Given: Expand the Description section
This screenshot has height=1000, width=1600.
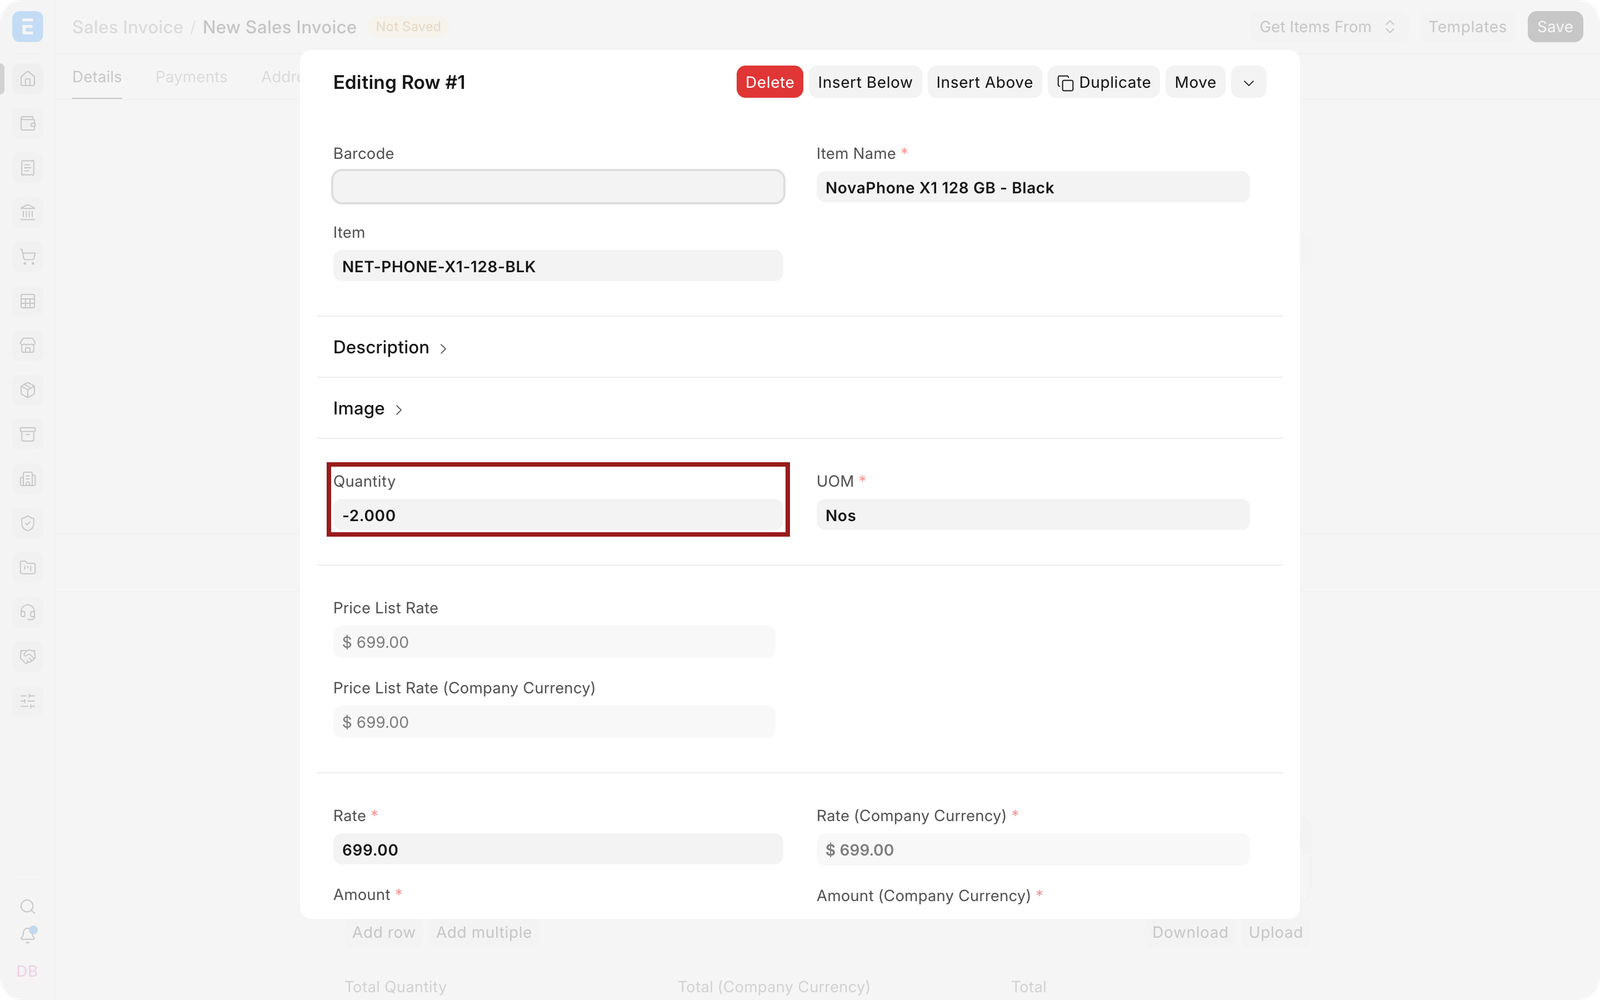Looking at the screenshot, I should click(x=390, y=347).
